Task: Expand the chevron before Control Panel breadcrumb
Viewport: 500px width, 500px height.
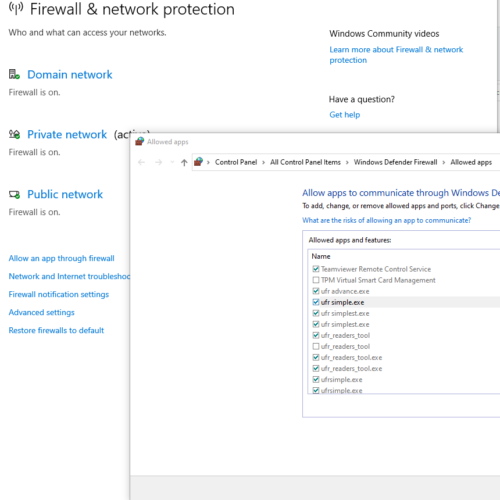Action: coord(208,162)
